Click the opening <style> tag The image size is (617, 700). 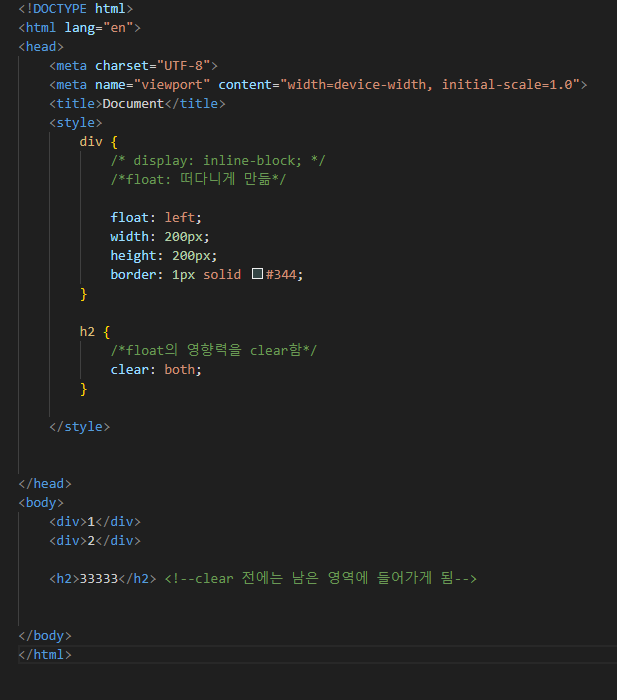(x=76, y=123)
